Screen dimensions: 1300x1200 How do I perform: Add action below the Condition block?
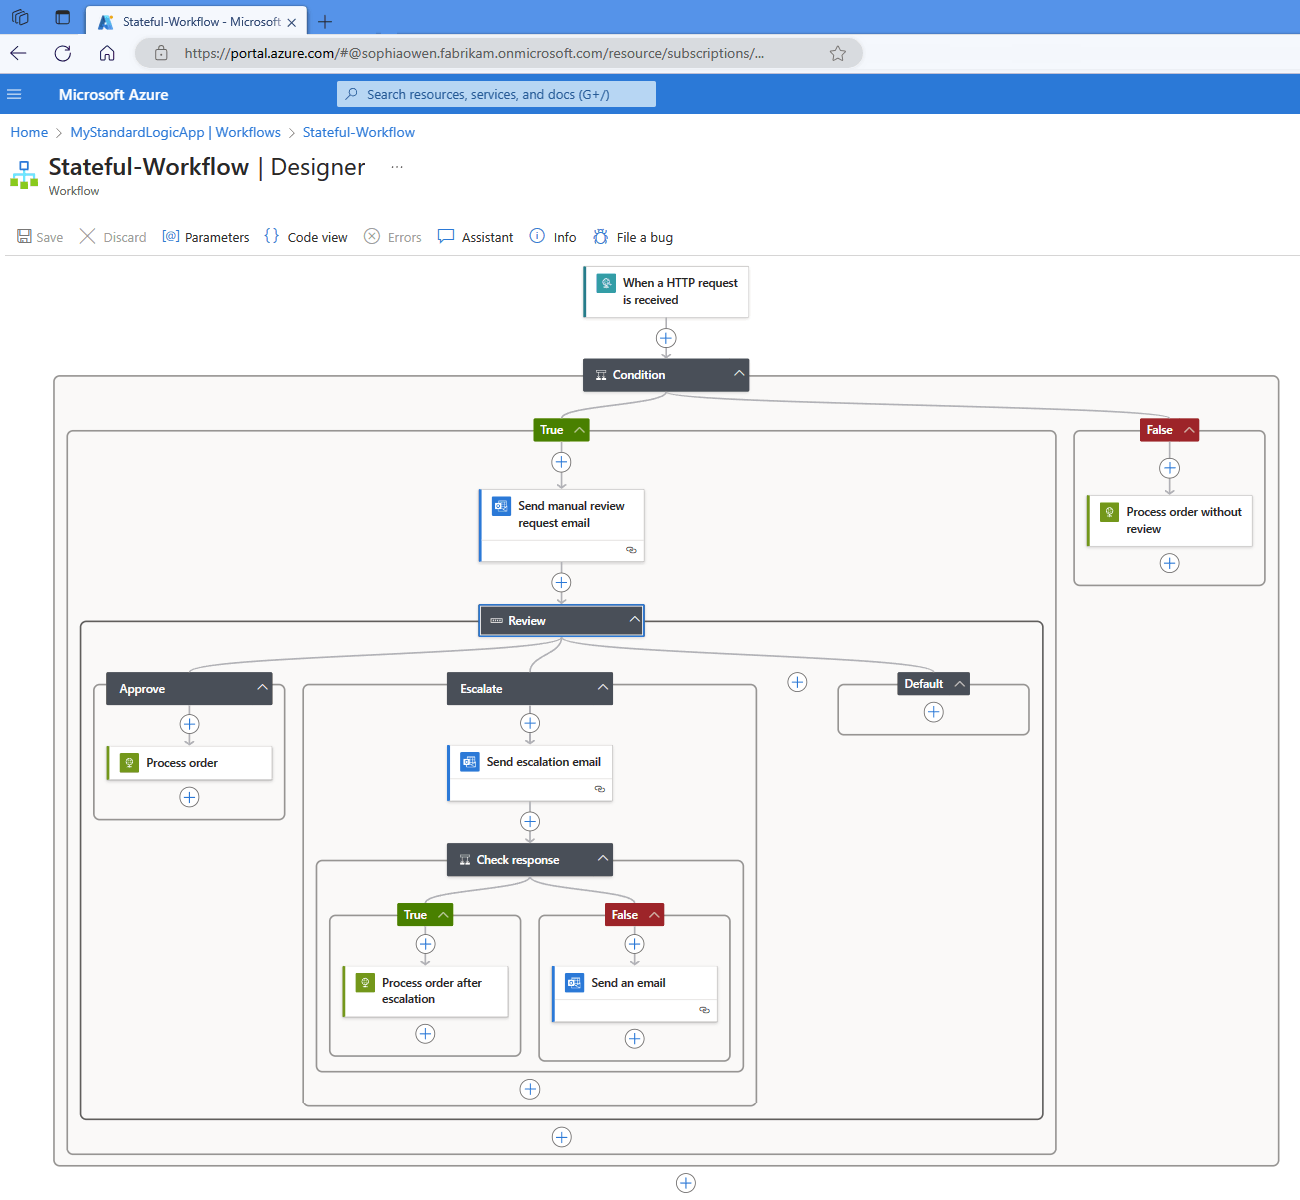686,1183
